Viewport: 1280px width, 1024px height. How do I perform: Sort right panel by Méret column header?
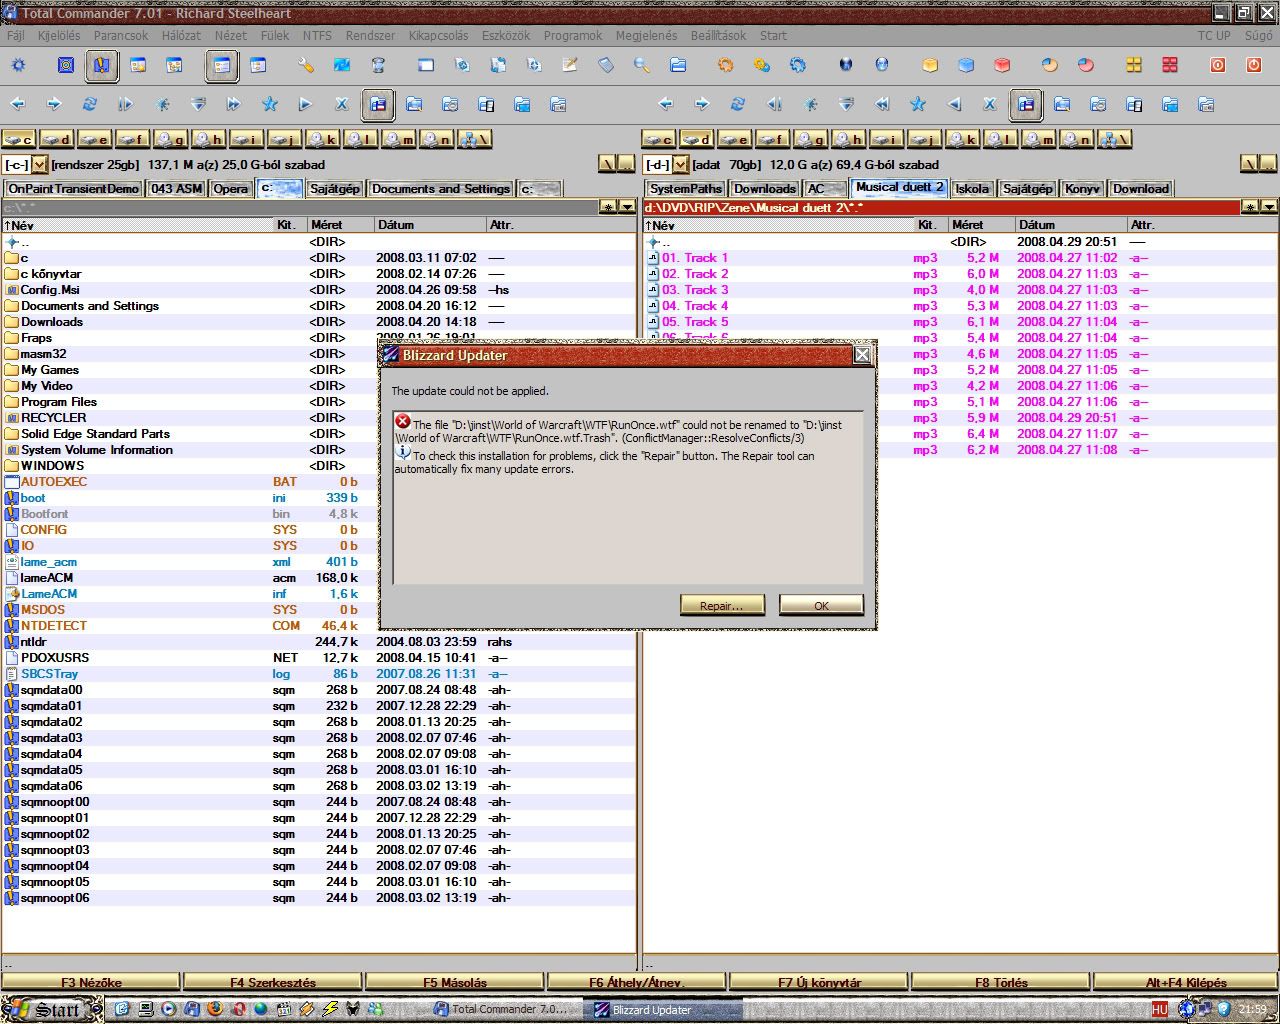click(x=980, y=225)
